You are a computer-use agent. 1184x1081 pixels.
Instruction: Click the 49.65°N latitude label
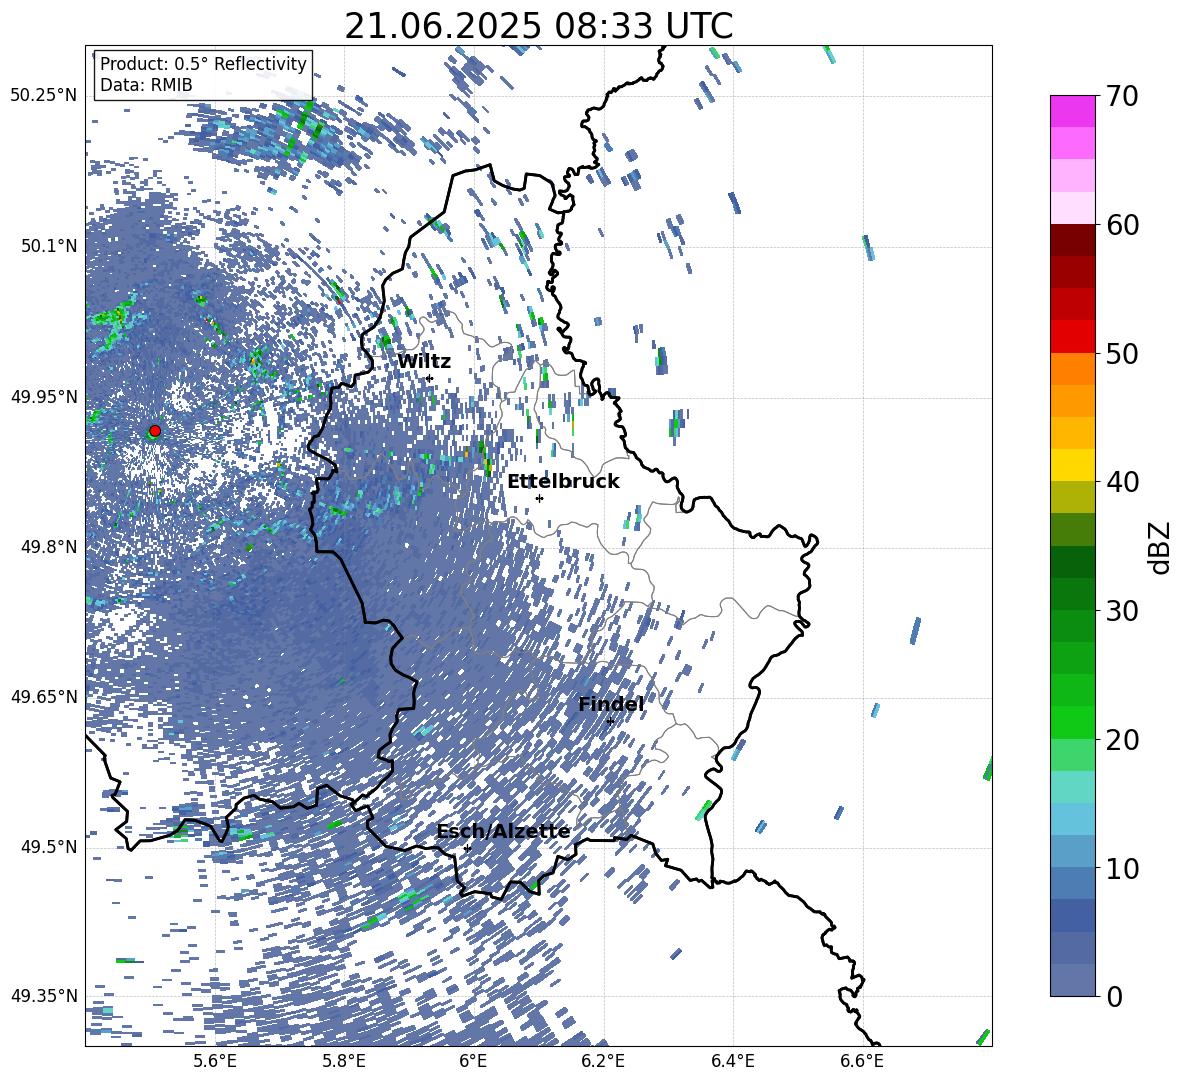pos(44,696)
